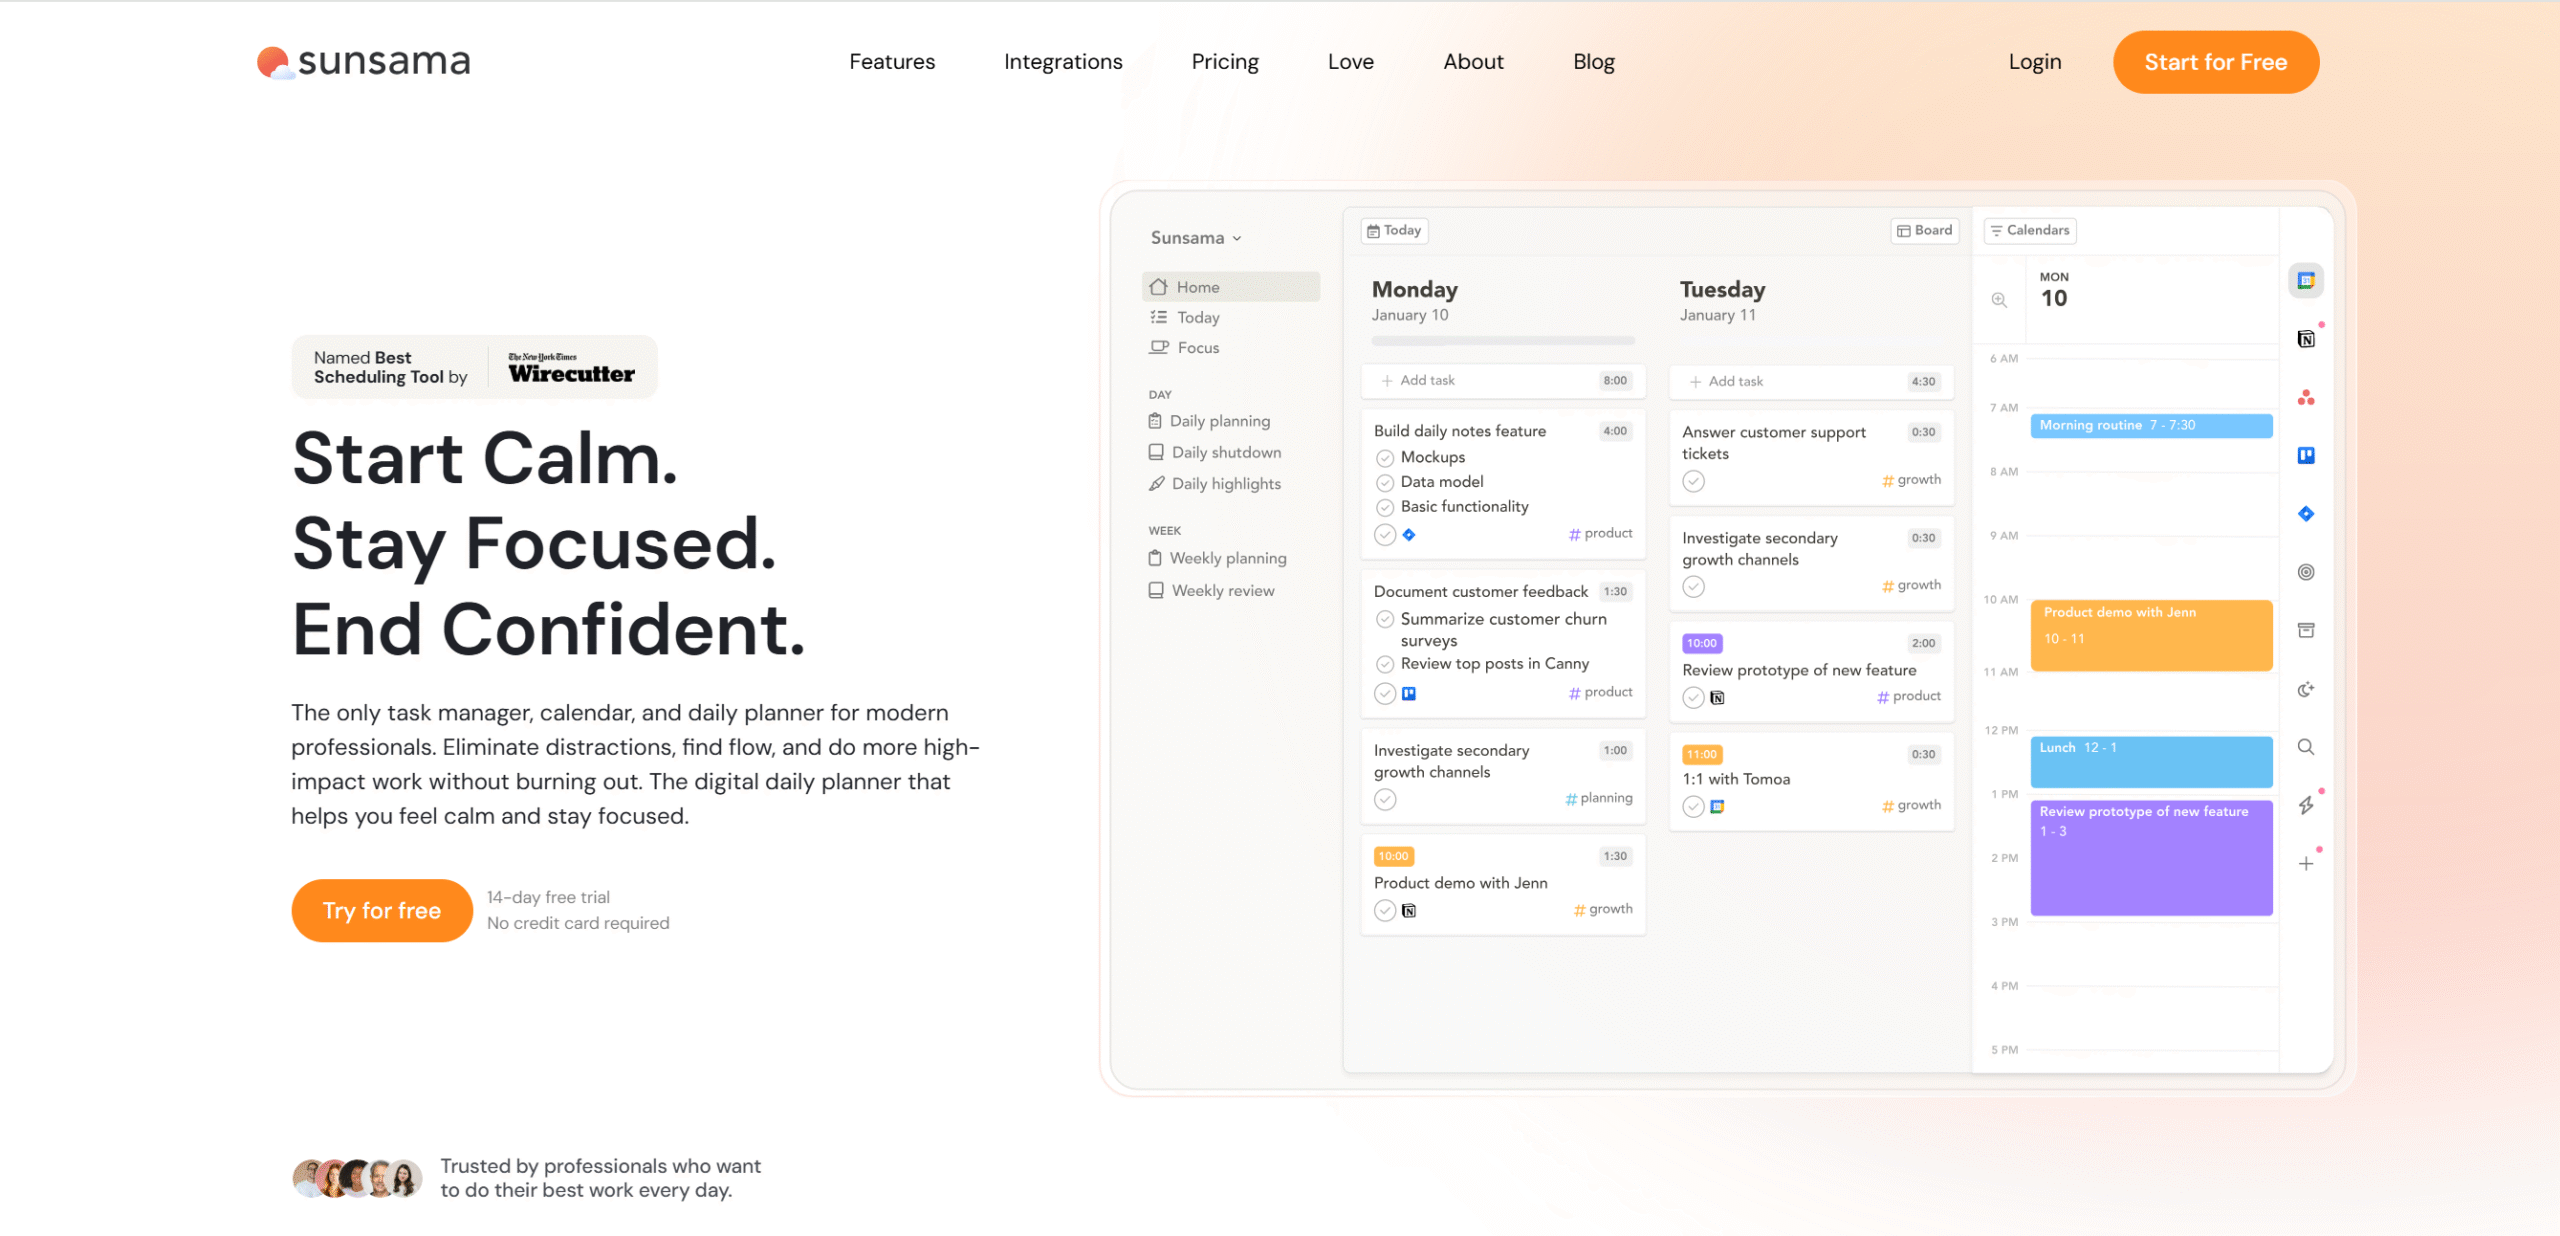Go to the Integrations page
2560x1236 pixels.
tap(1063, 62)
